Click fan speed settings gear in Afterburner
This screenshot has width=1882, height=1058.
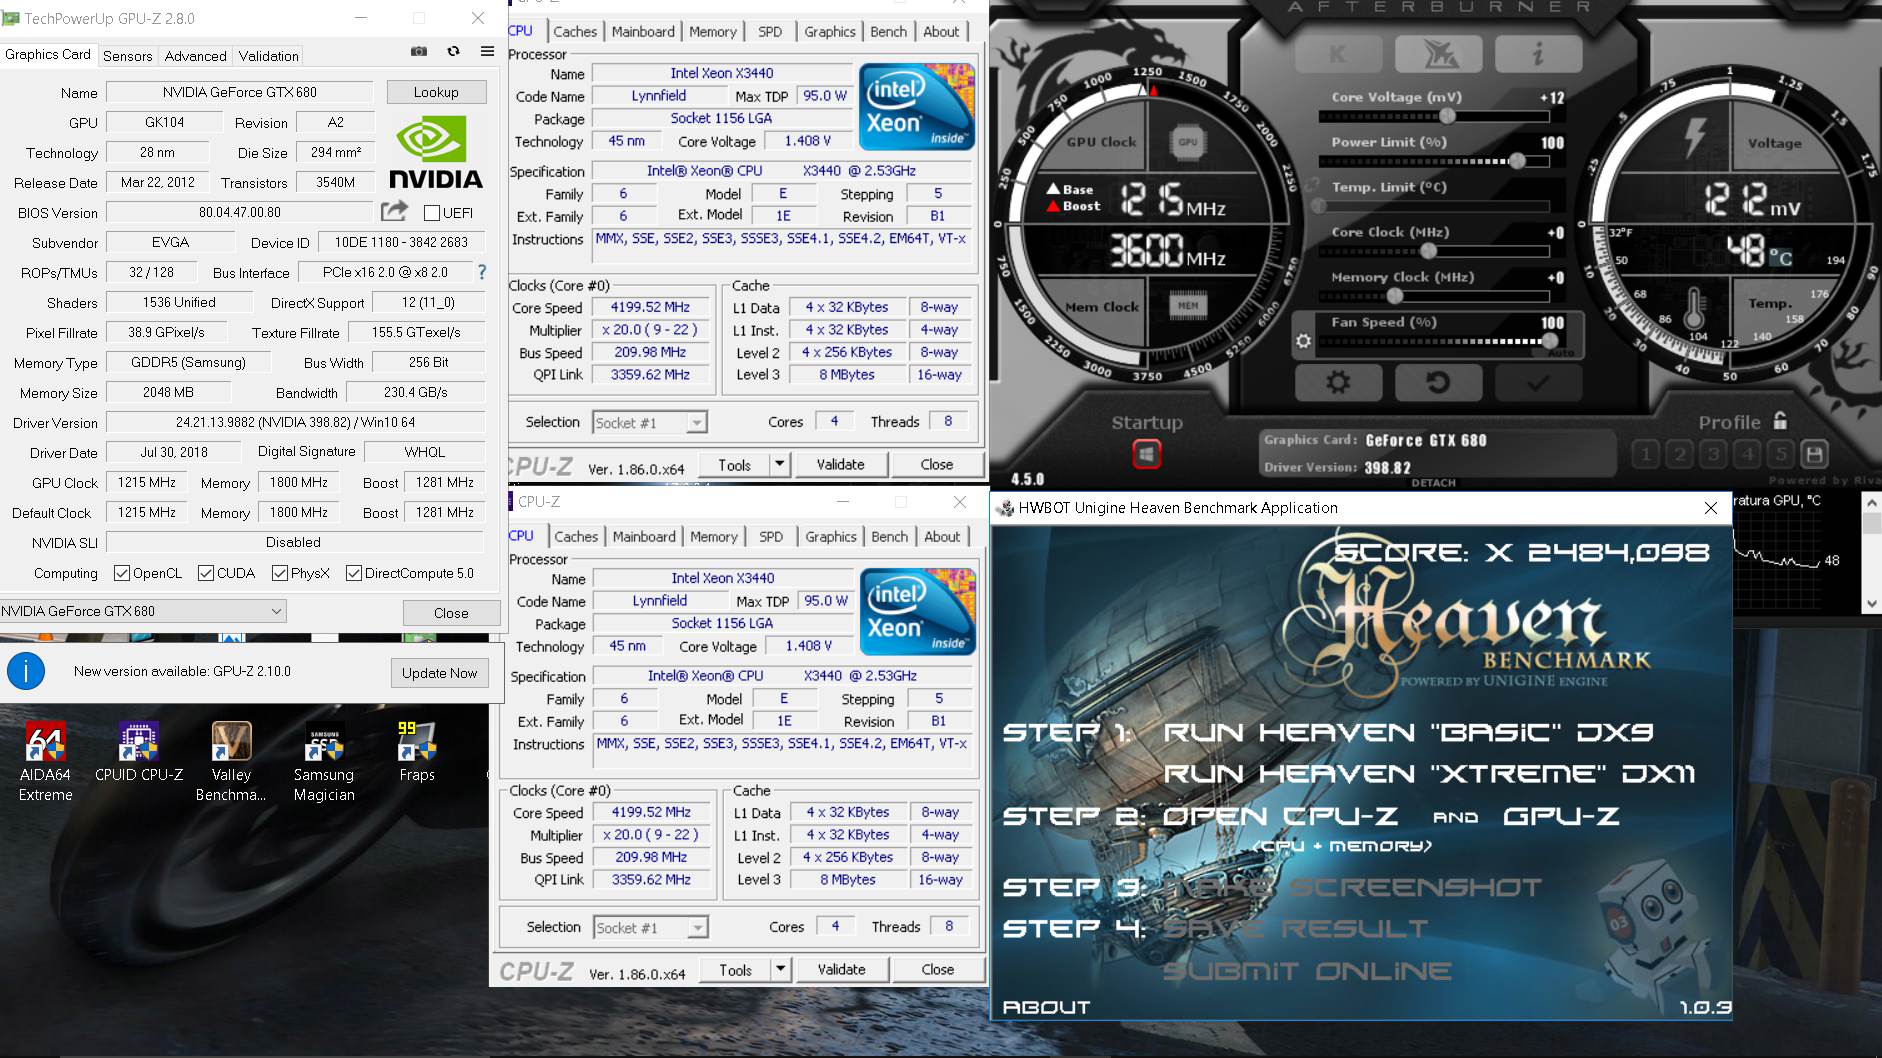(1303, 341)
